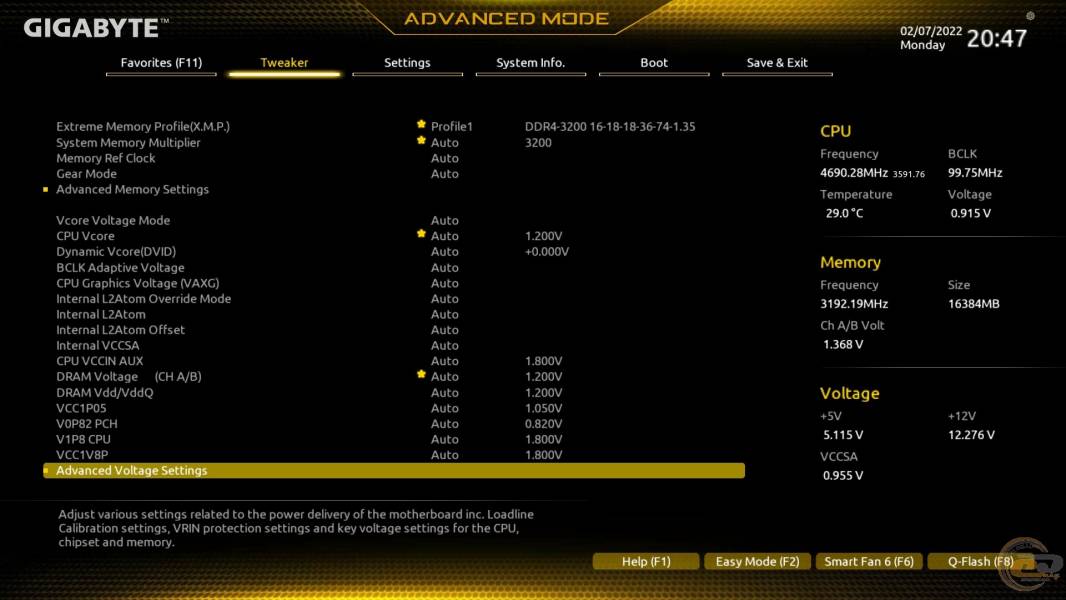The image size is (1066, 600).
Task: Select the V0P82 PCH setting
Action: [86, 424]
